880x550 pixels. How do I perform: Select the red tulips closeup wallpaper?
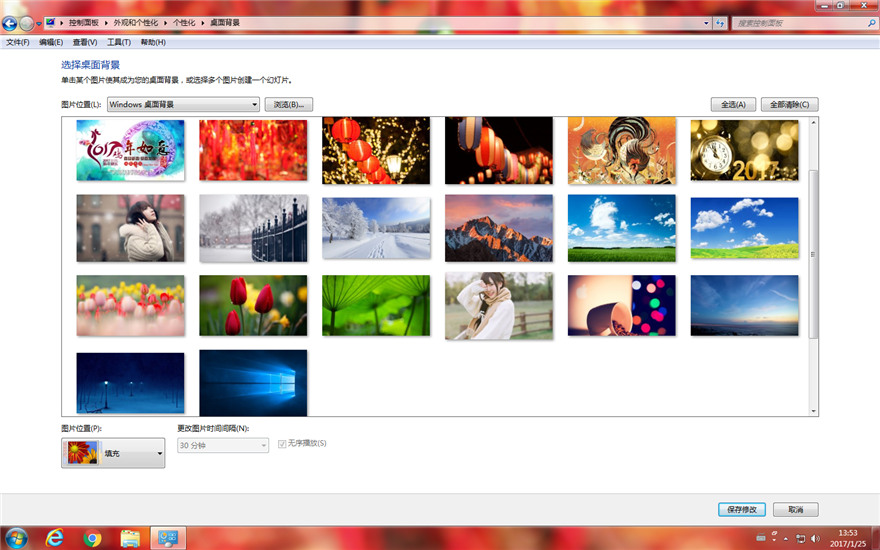pos(253,305)
